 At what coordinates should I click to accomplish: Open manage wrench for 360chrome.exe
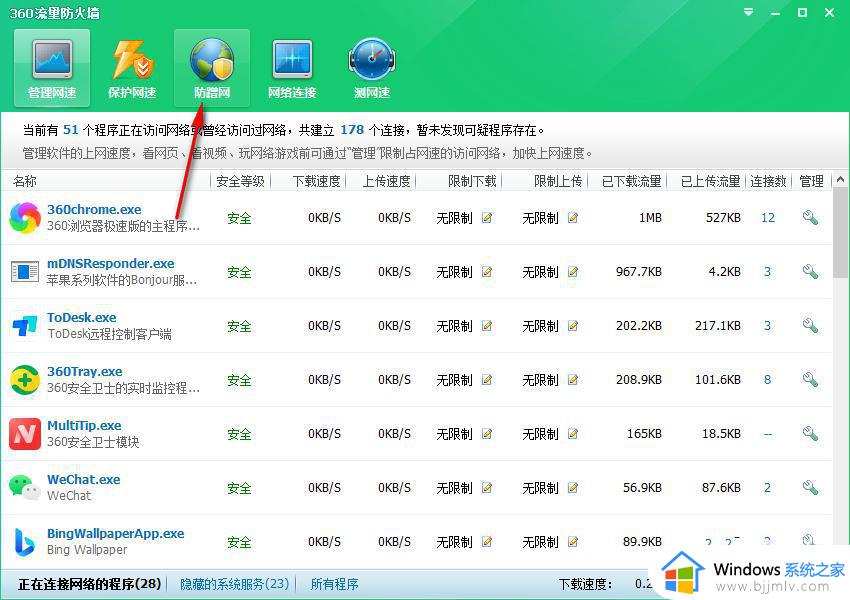click(x=810, y=218)
